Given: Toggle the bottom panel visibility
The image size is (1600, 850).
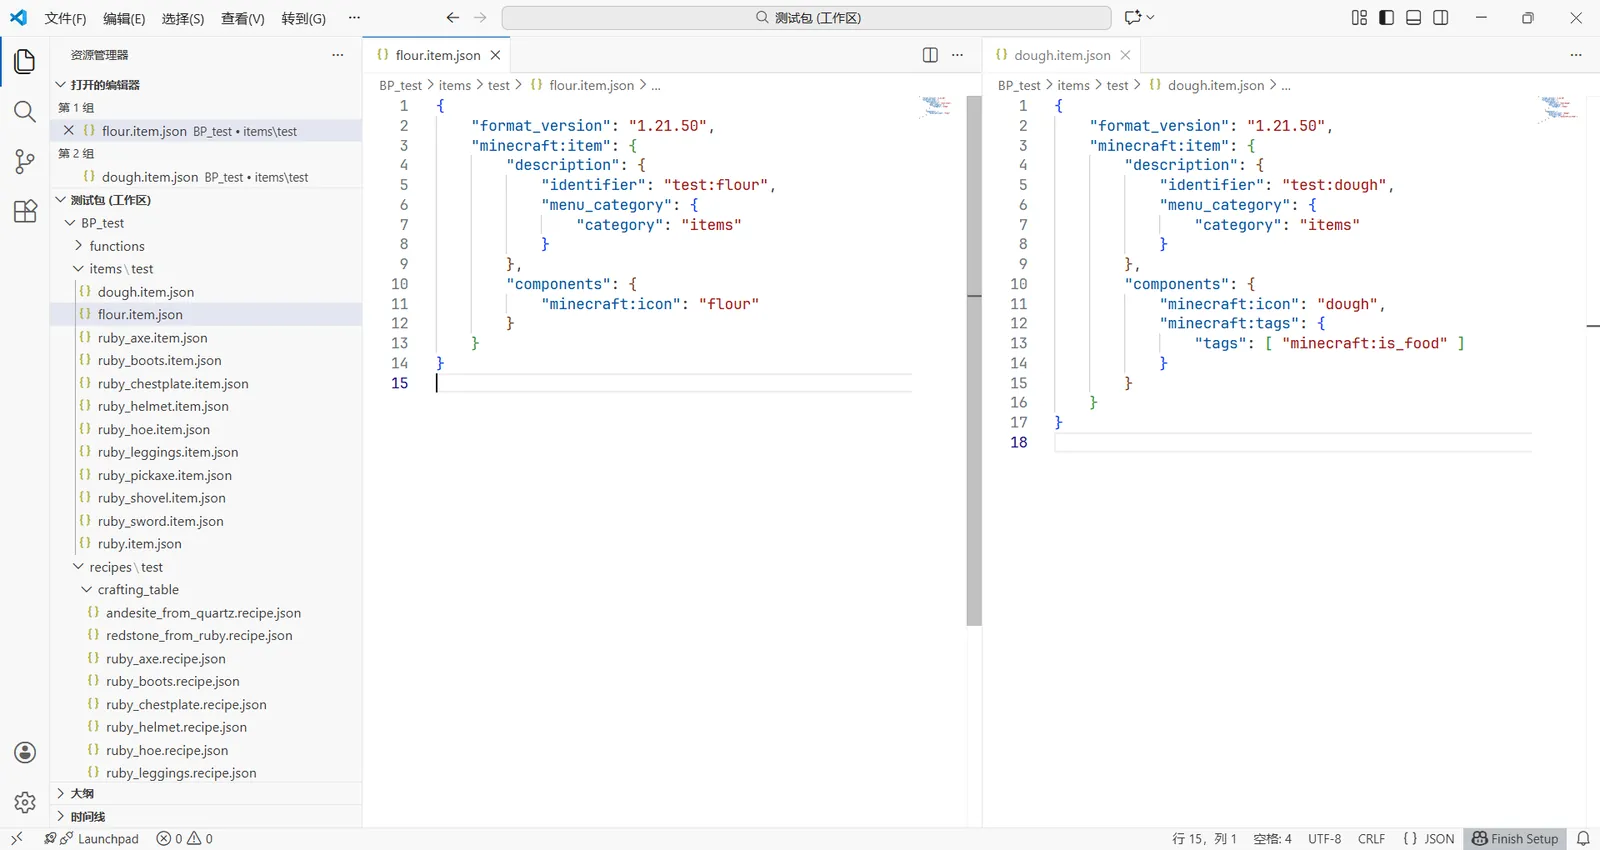Looking at the screenshot, I should [1413, 18].
